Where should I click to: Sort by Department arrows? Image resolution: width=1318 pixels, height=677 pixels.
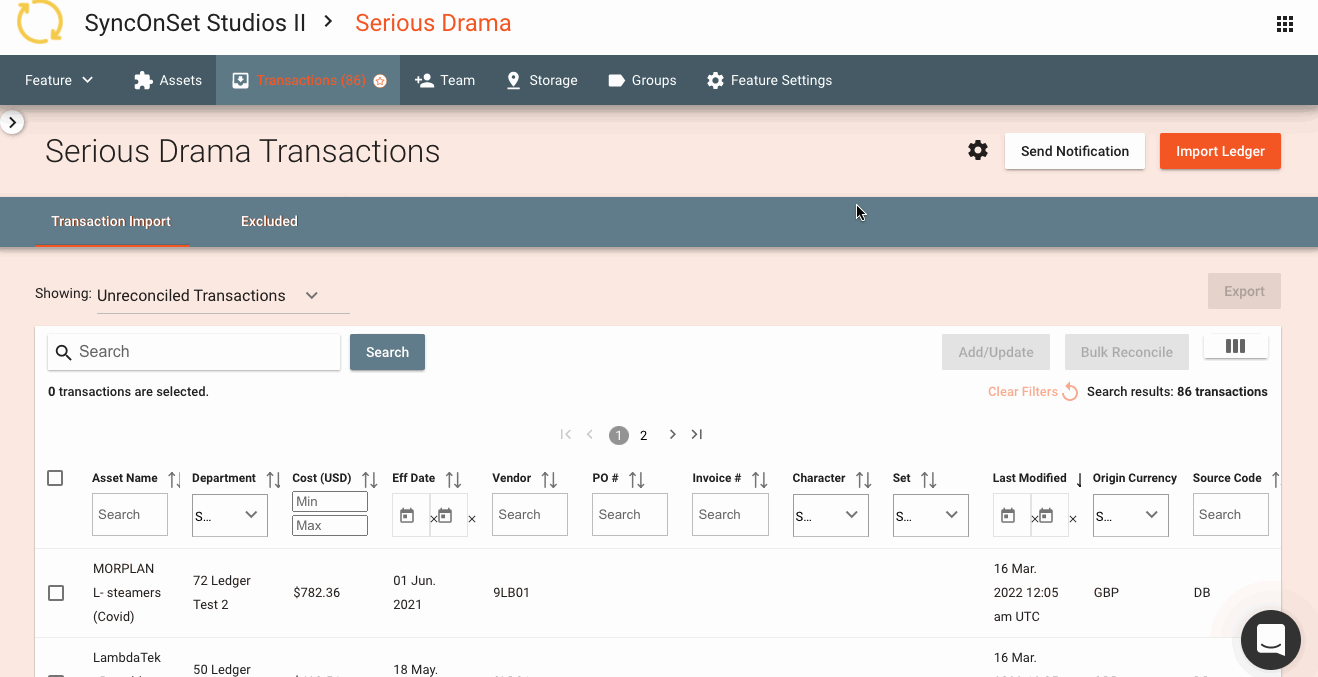[x=273, y=480]
